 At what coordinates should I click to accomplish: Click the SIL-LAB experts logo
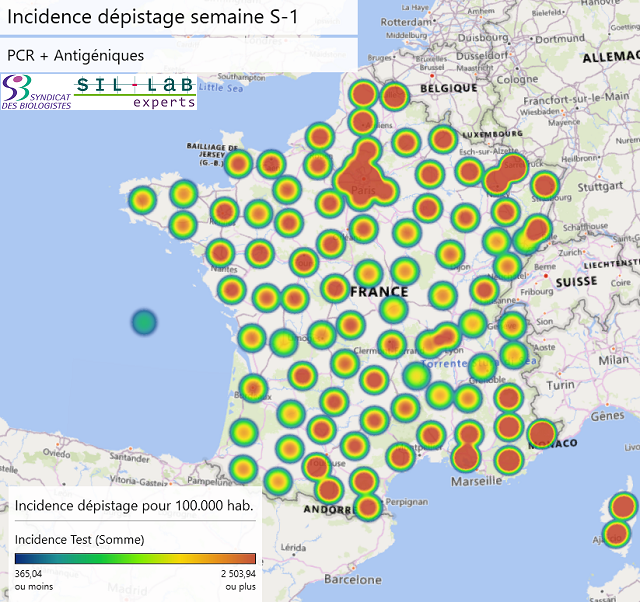(135, 91)
